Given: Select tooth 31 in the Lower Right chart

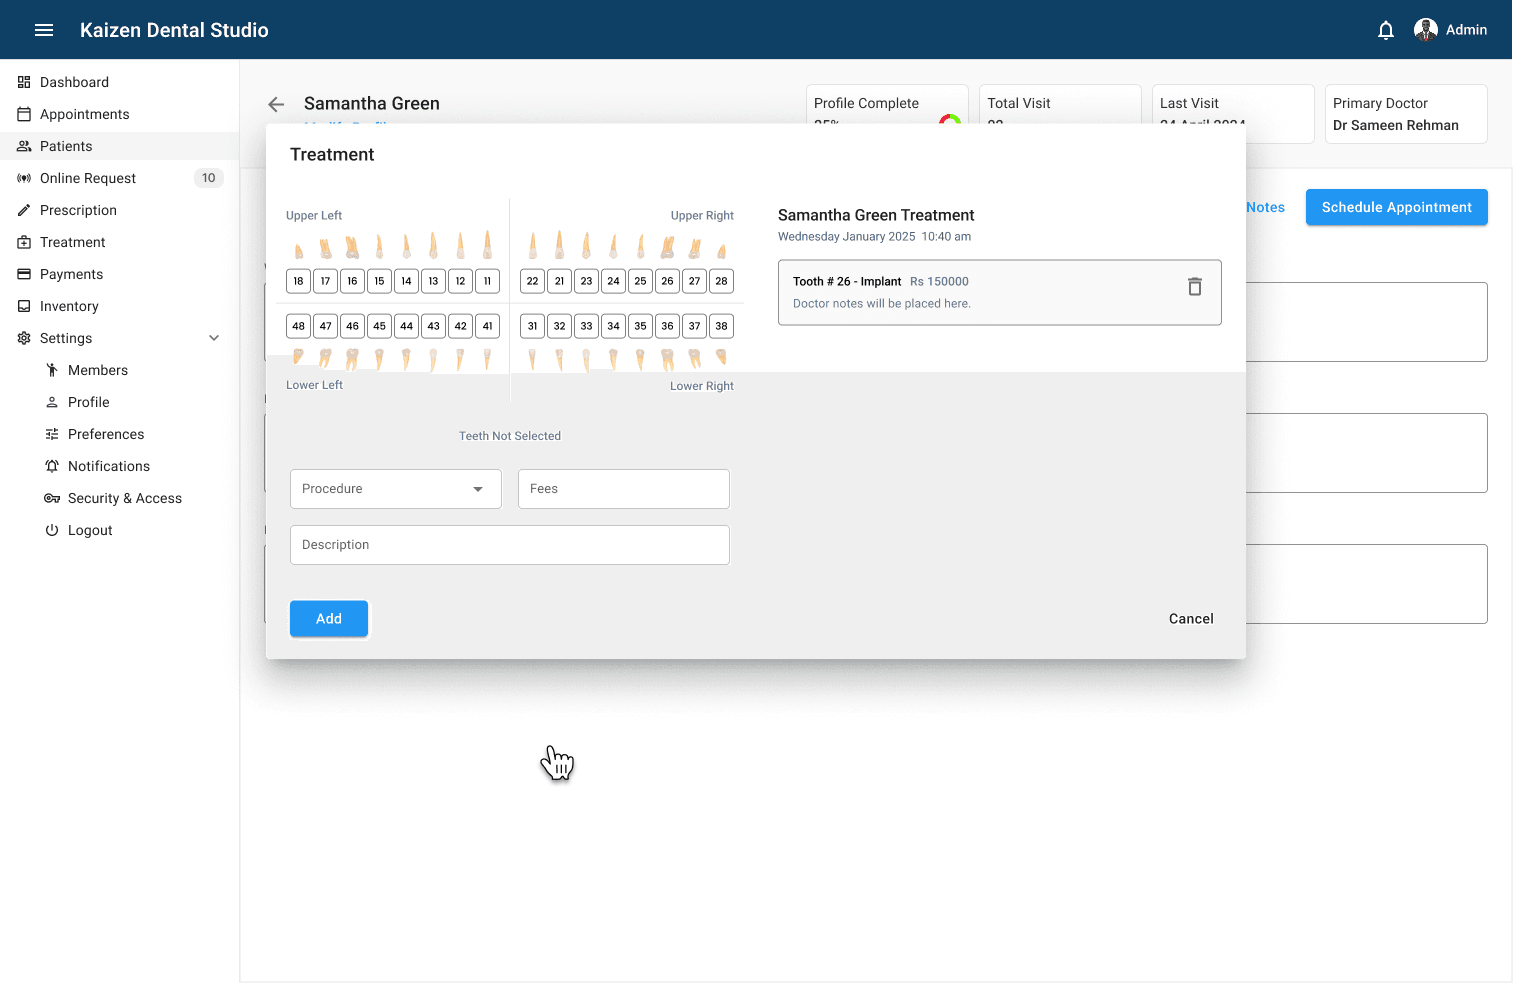Looking at the screenshot, I should tap(532, 326).
